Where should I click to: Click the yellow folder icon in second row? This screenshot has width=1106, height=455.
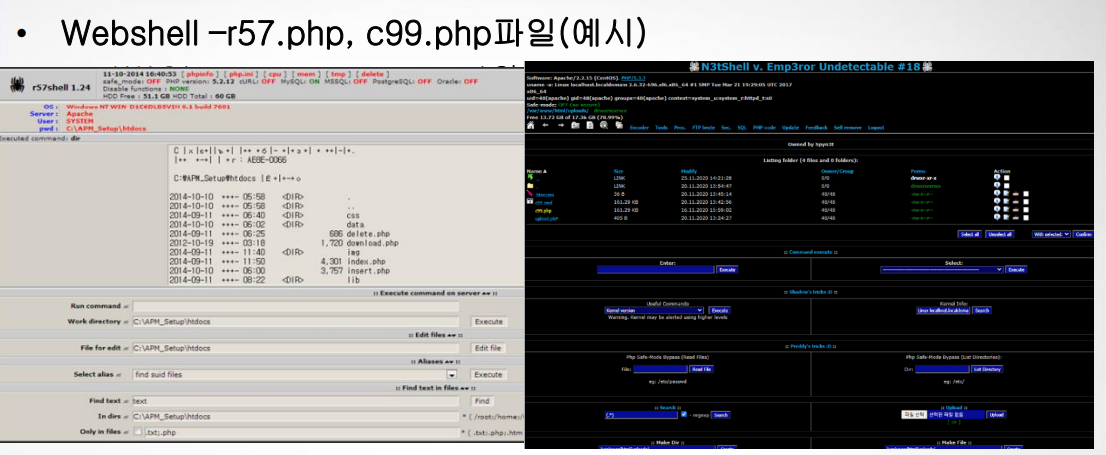click(530, 186)
